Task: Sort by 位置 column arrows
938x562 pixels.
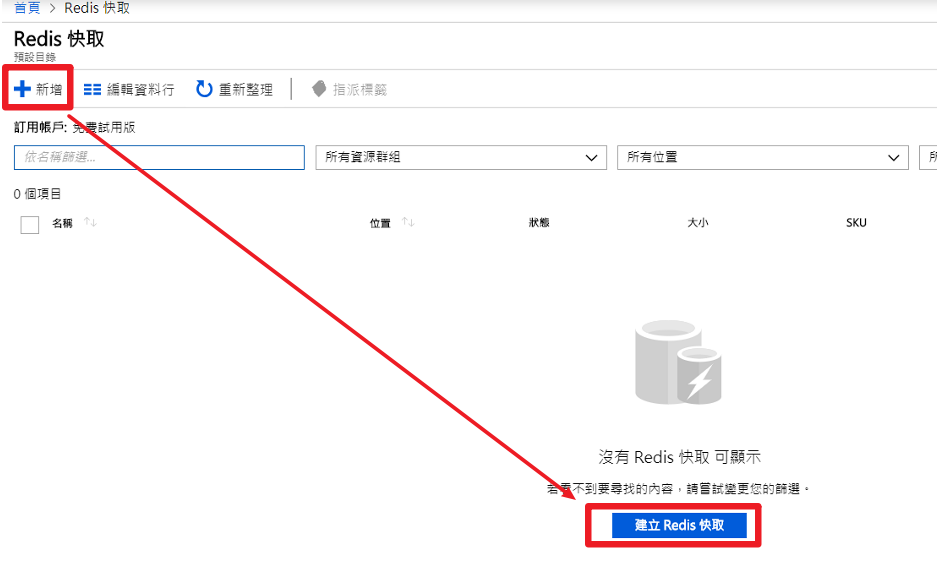Action: pos(408,223)
